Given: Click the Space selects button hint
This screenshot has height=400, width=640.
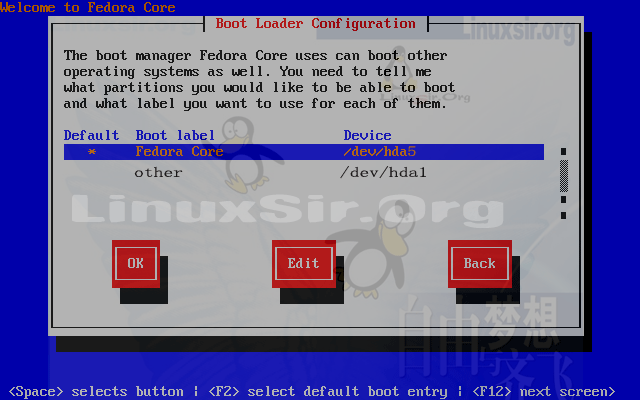Looking at the screenshot, I should point(96,391).
